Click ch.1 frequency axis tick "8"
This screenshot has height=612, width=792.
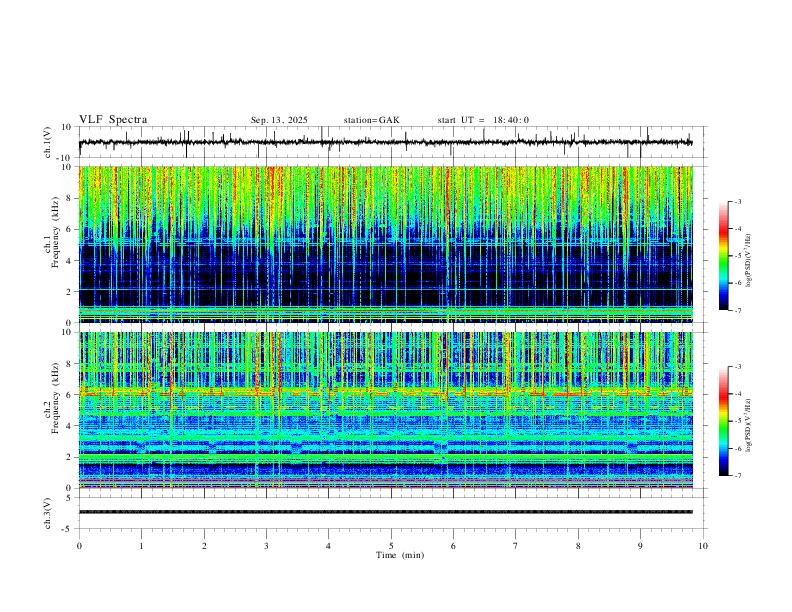(x=69, y=198)
